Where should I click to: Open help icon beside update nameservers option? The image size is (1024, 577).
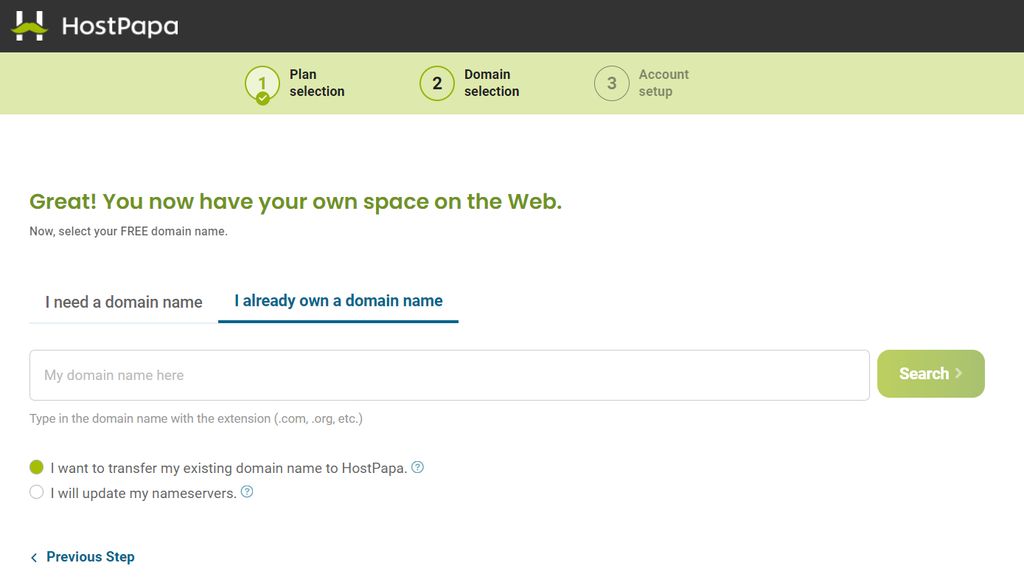click(x=247, y=492)
